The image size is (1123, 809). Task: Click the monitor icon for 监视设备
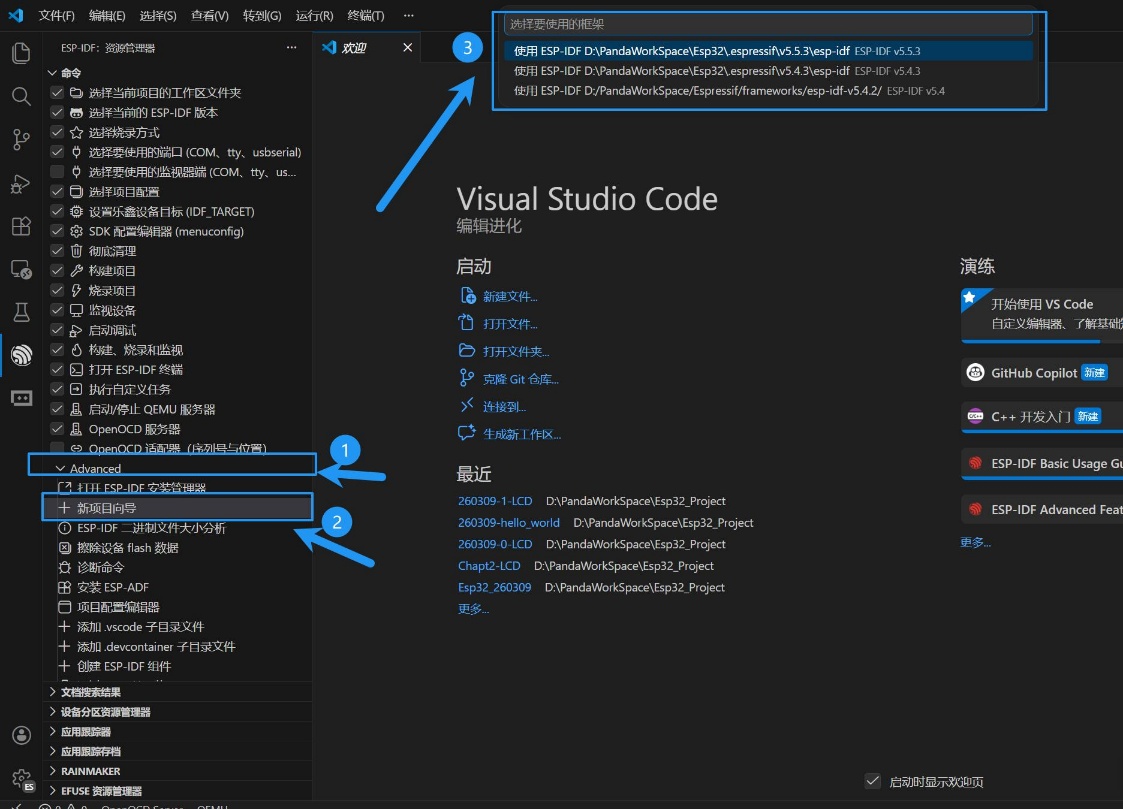[77, 310]
